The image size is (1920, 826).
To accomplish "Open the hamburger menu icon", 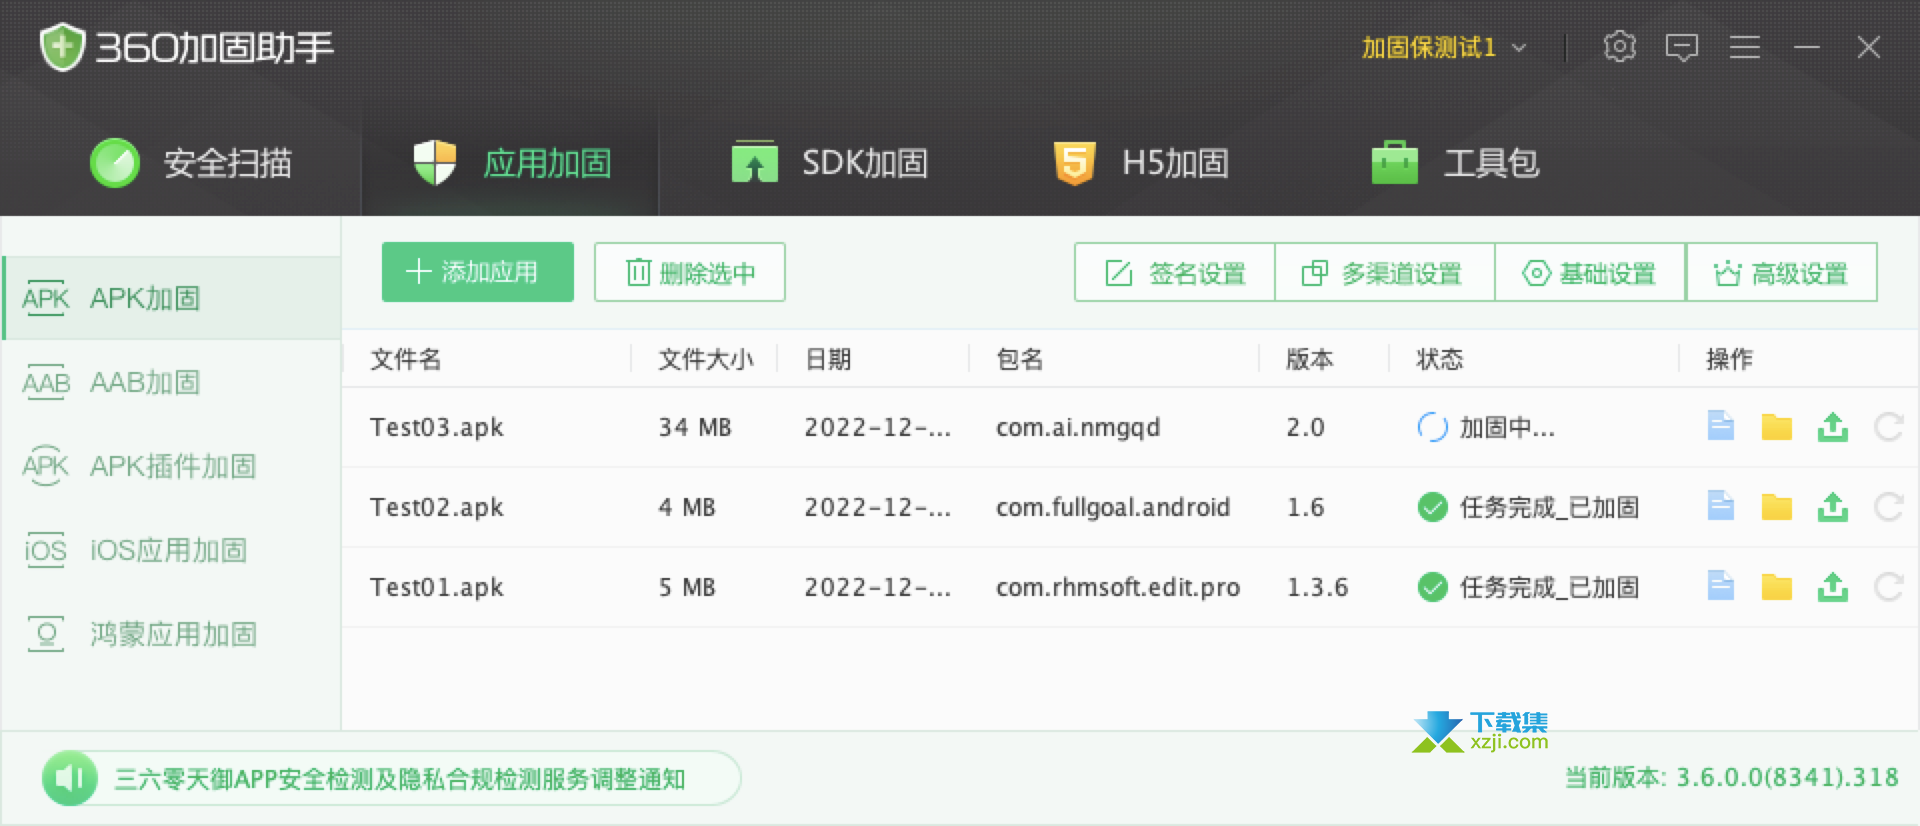I will (1745, 47).
